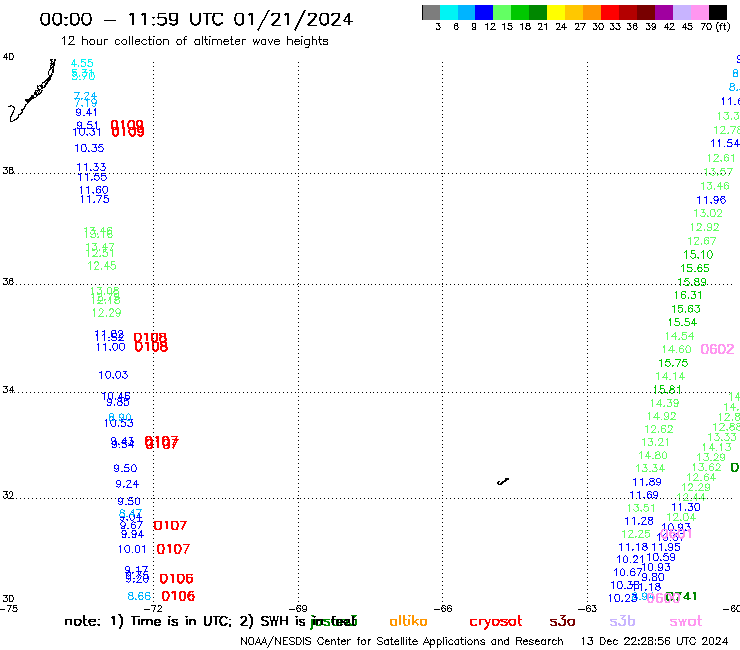Click the chart title with date 01/21/2024
The image size is (740, 650).
pyautogui.click(x=196, y=19)
